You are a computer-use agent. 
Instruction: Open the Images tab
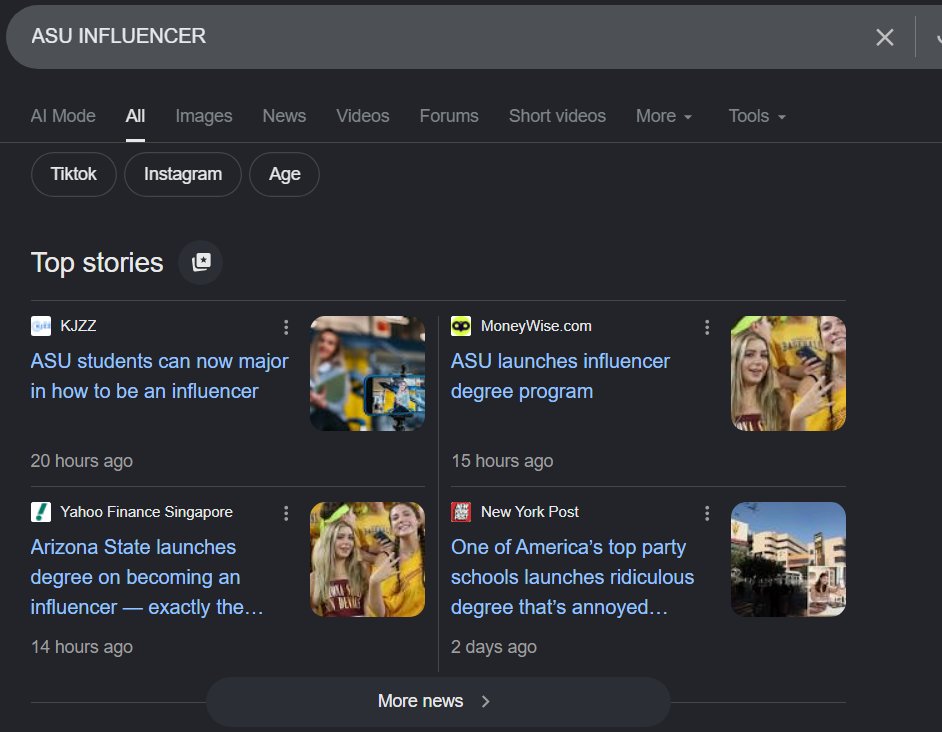pyautogui.click(x=204, y=116)
